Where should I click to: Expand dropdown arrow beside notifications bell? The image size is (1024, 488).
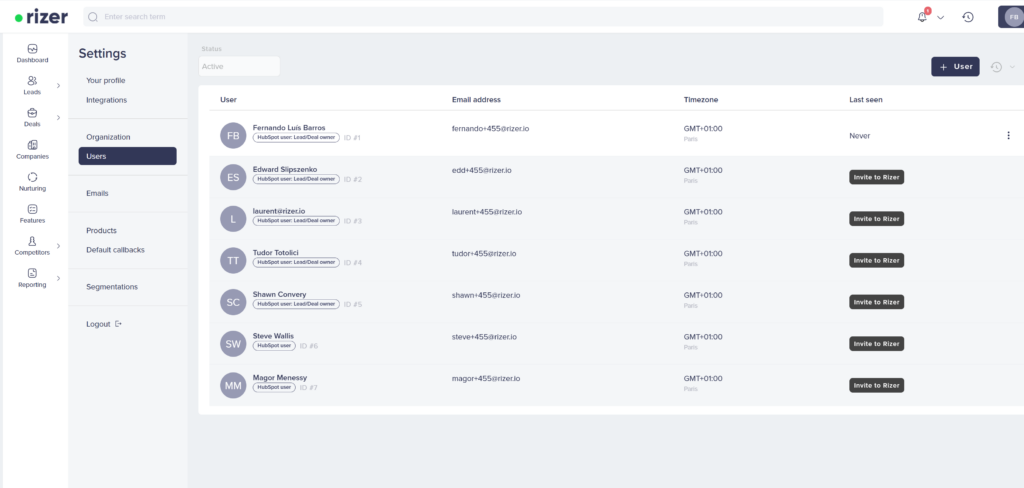click(x=940, y=18)
